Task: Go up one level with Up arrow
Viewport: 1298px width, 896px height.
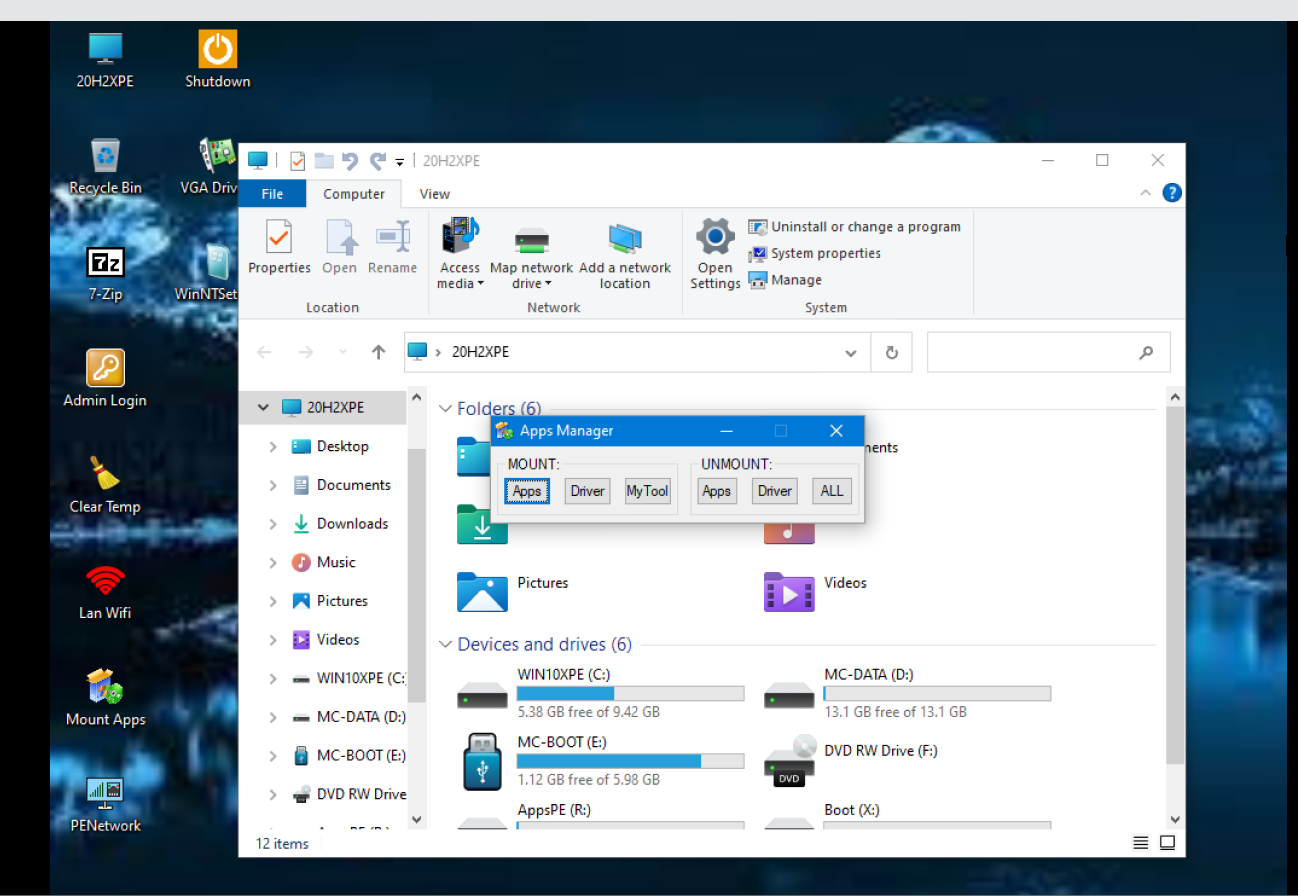Action: click(378, 352)
